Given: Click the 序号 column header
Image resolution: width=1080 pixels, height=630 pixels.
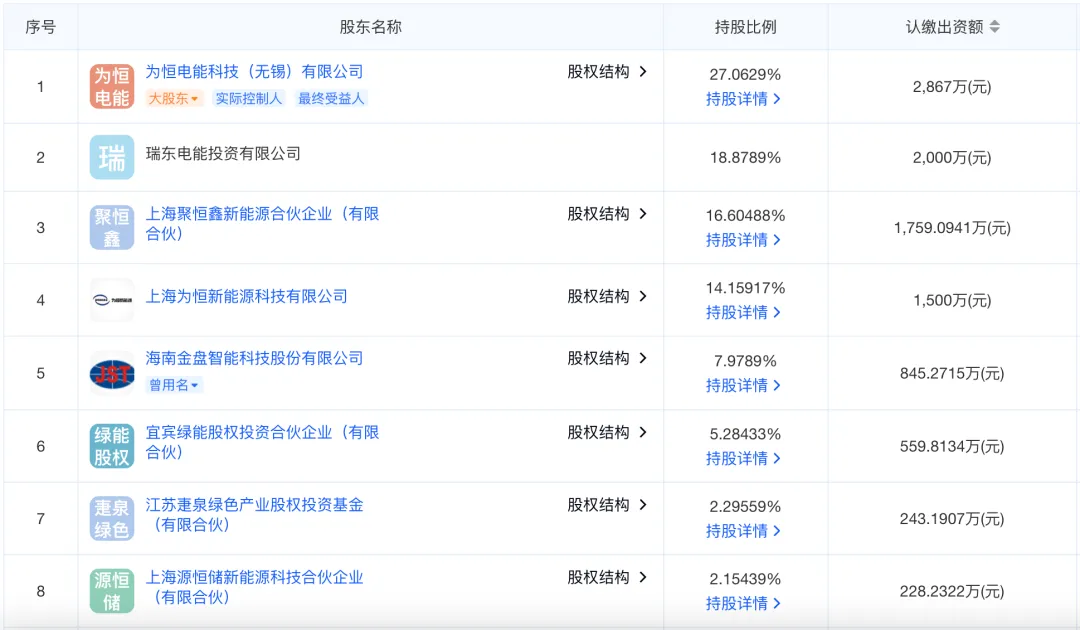Looking at the screenshot, I should point(41,27).
